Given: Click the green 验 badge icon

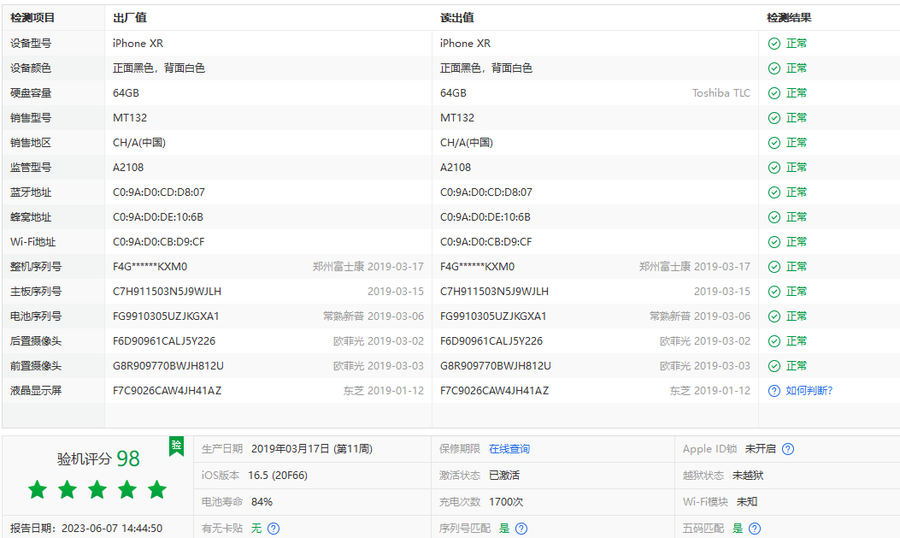Looking at the screenshot, I should (x=176, y=446).
